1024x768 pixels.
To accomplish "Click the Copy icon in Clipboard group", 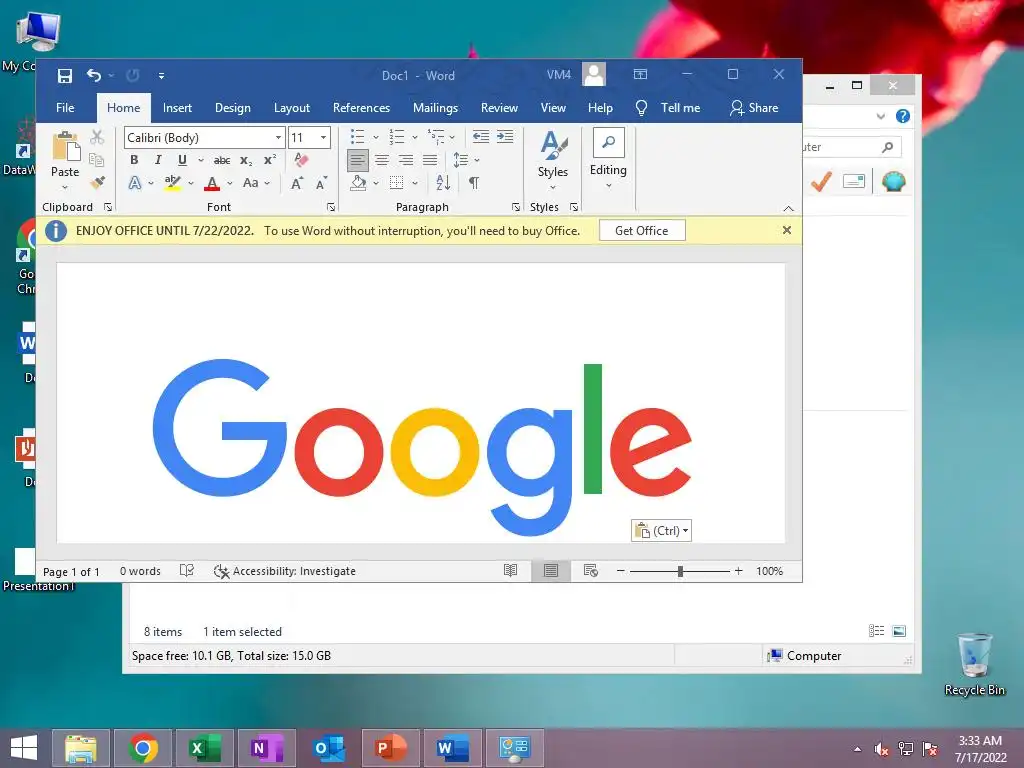I will click(97, 160).
